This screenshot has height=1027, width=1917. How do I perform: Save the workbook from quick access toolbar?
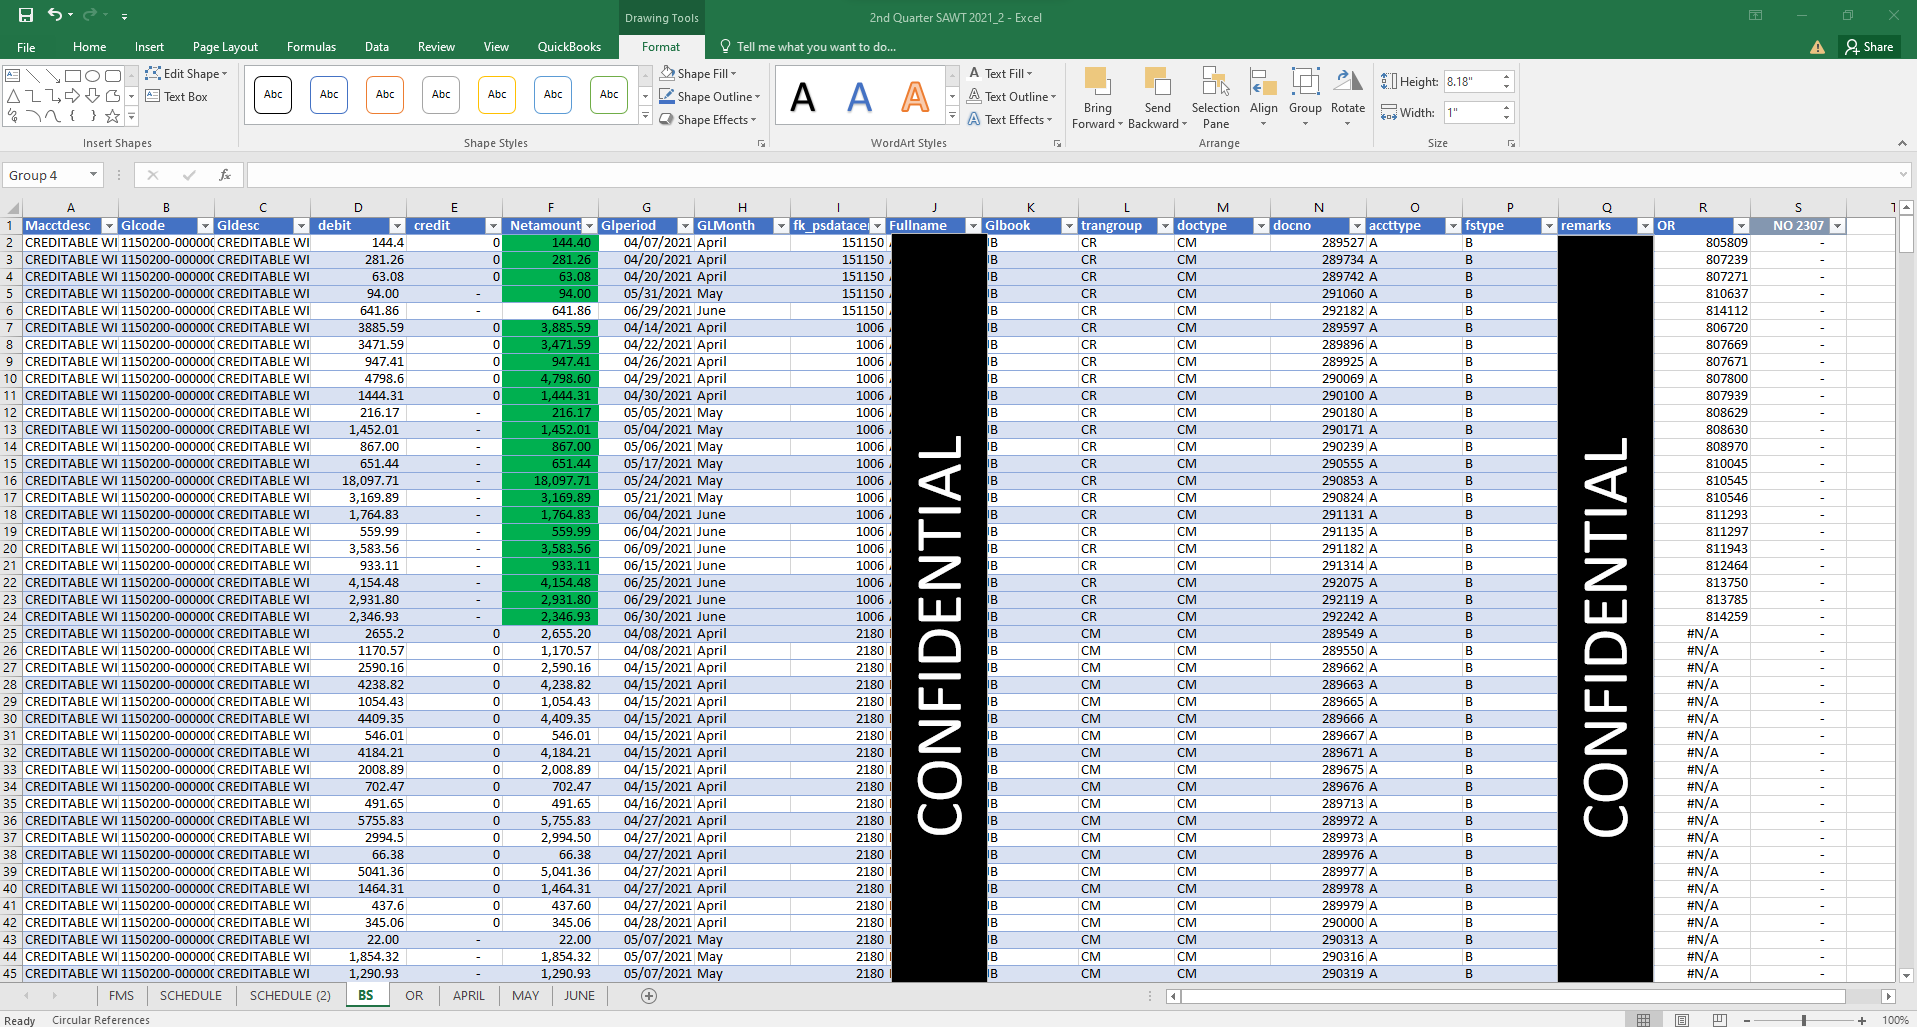point(26,15)
